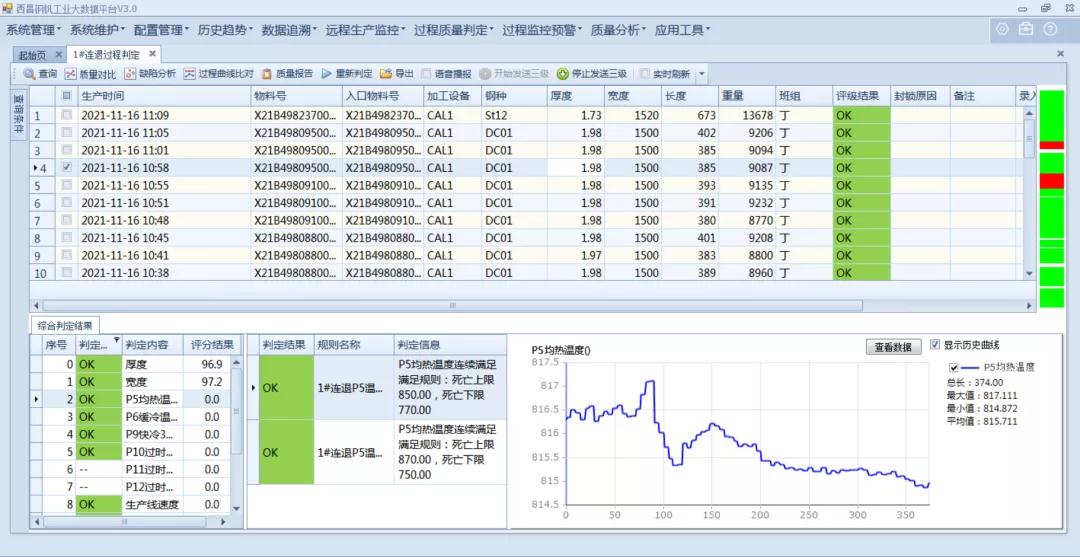Screen dimensions: 1080x557
Task: Open 过程曲线比对 curve comparison
Action: click(x=189, y=74)
